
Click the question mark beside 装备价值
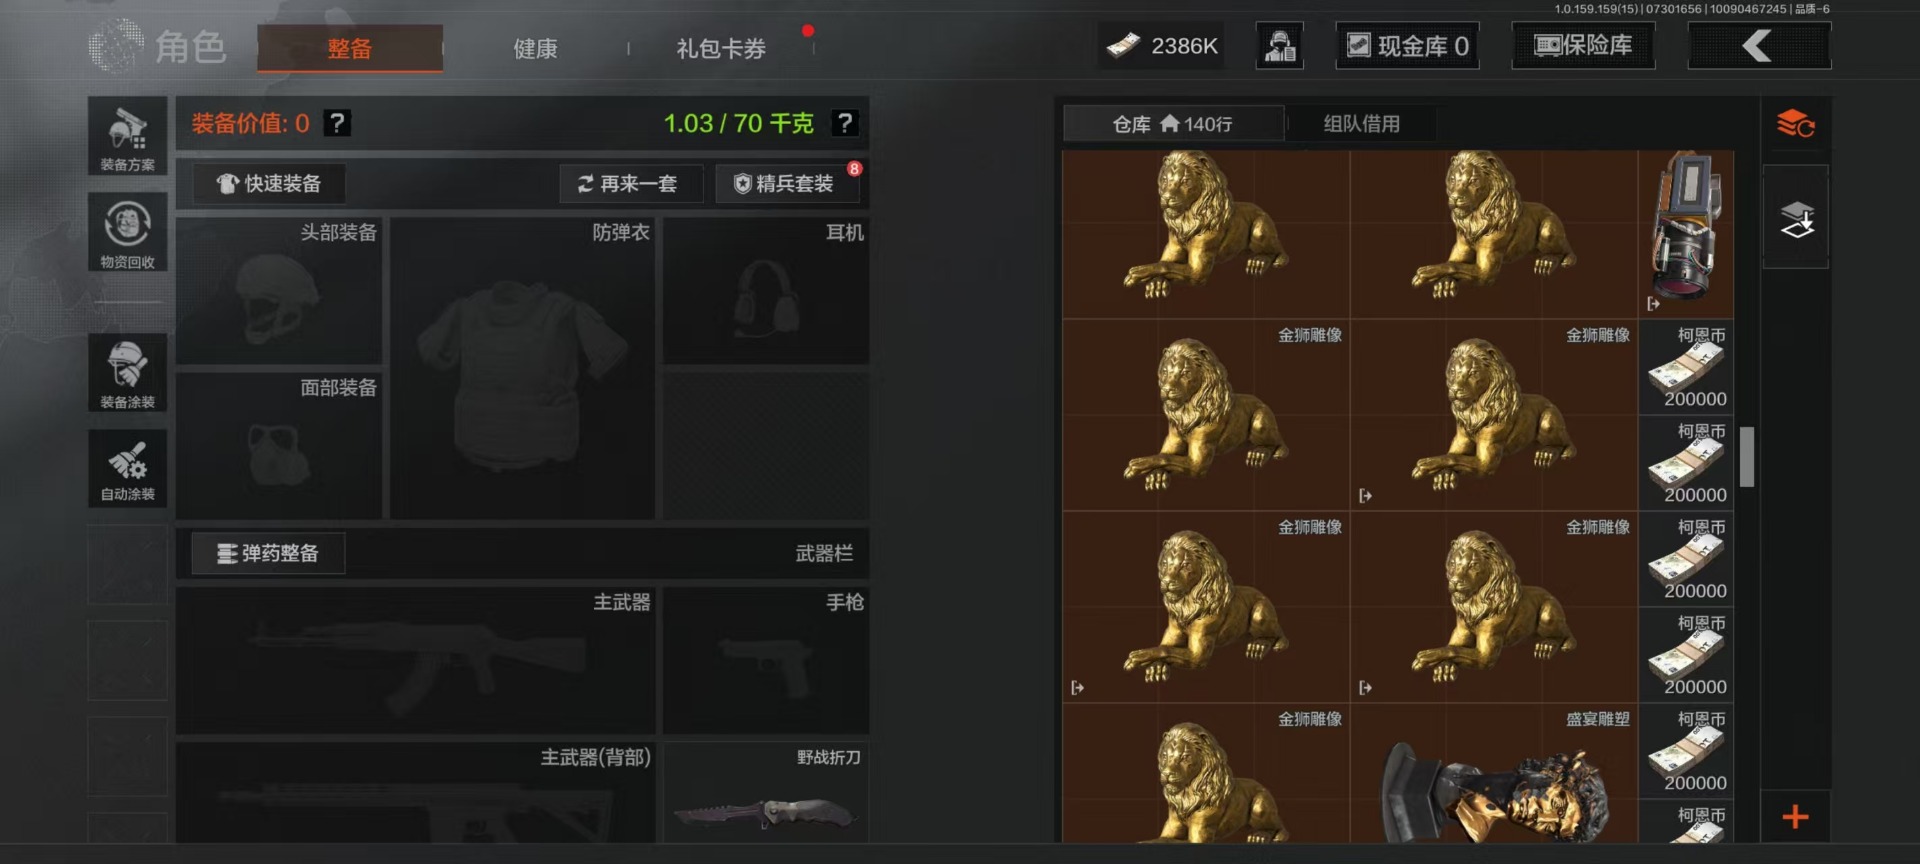(x=338, y=123)
